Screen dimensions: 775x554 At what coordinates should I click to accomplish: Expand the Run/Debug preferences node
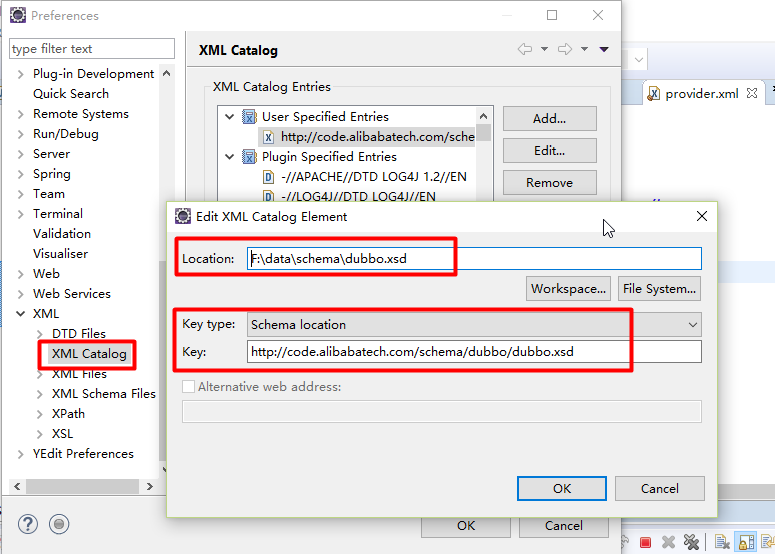click(x=20, y=134)
